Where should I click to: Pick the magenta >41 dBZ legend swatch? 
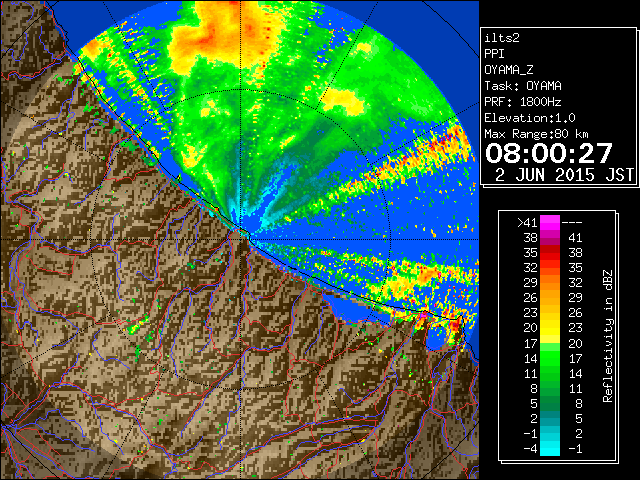coord(549,222)
